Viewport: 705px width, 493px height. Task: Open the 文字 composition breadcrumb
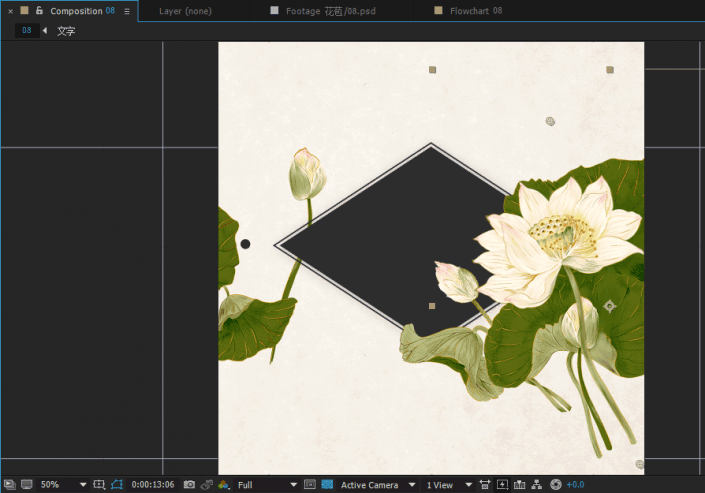click(x=66, y=31)
